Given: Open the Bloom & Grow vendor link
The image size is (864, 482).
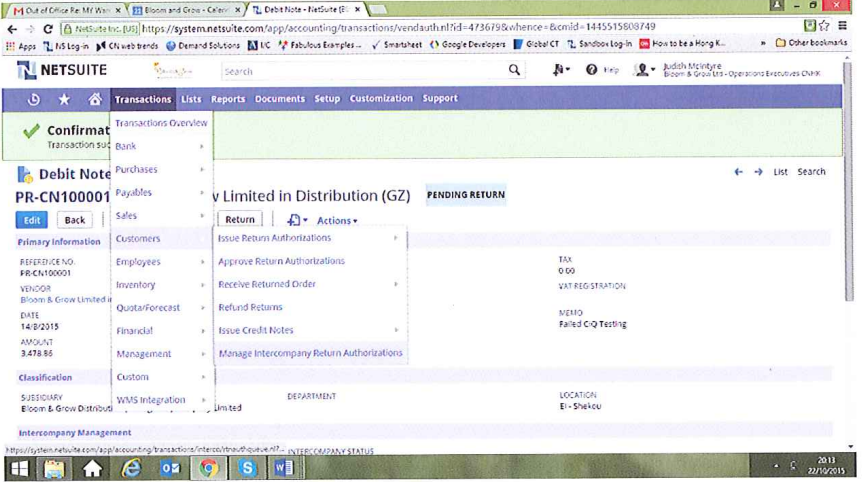Looking at the screenshot, I should 65,300.
